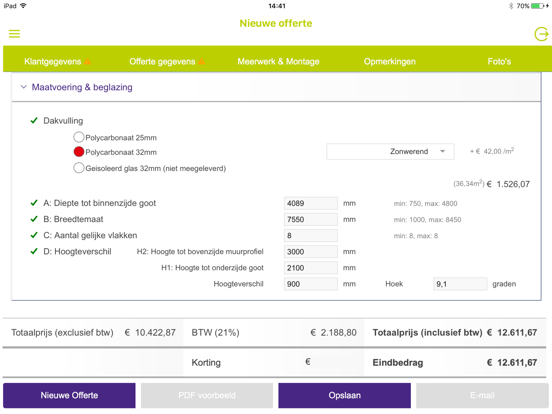Switch to Klantgegevens tab

[53, 62]
